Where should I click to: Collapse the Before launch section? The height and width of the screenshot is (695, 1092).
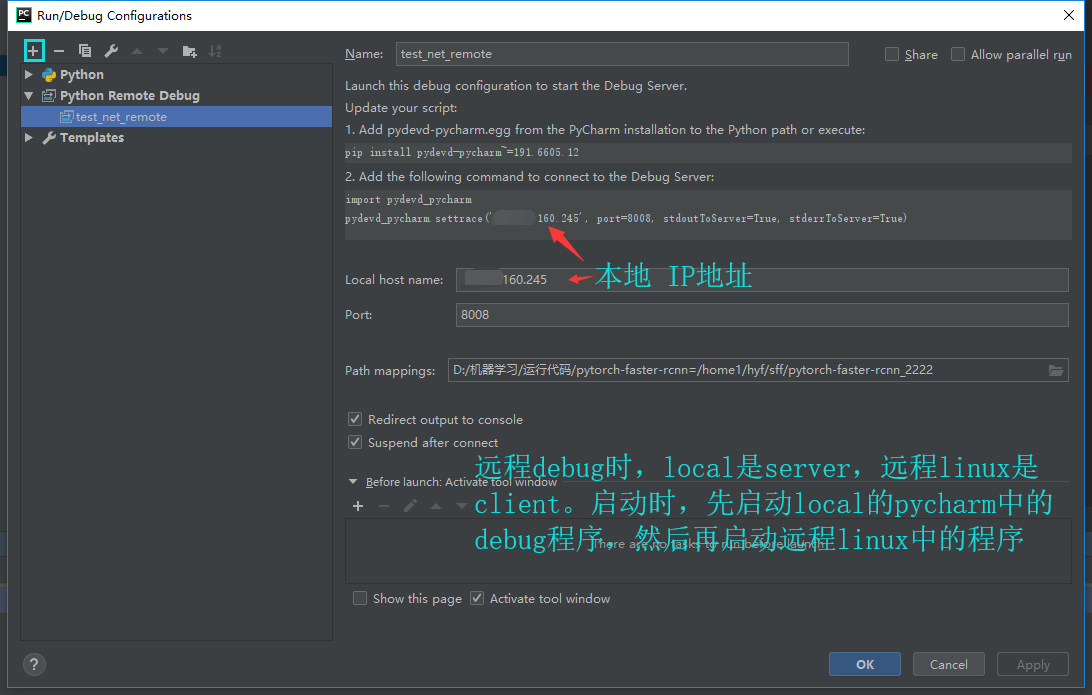[x=353, y=480]
